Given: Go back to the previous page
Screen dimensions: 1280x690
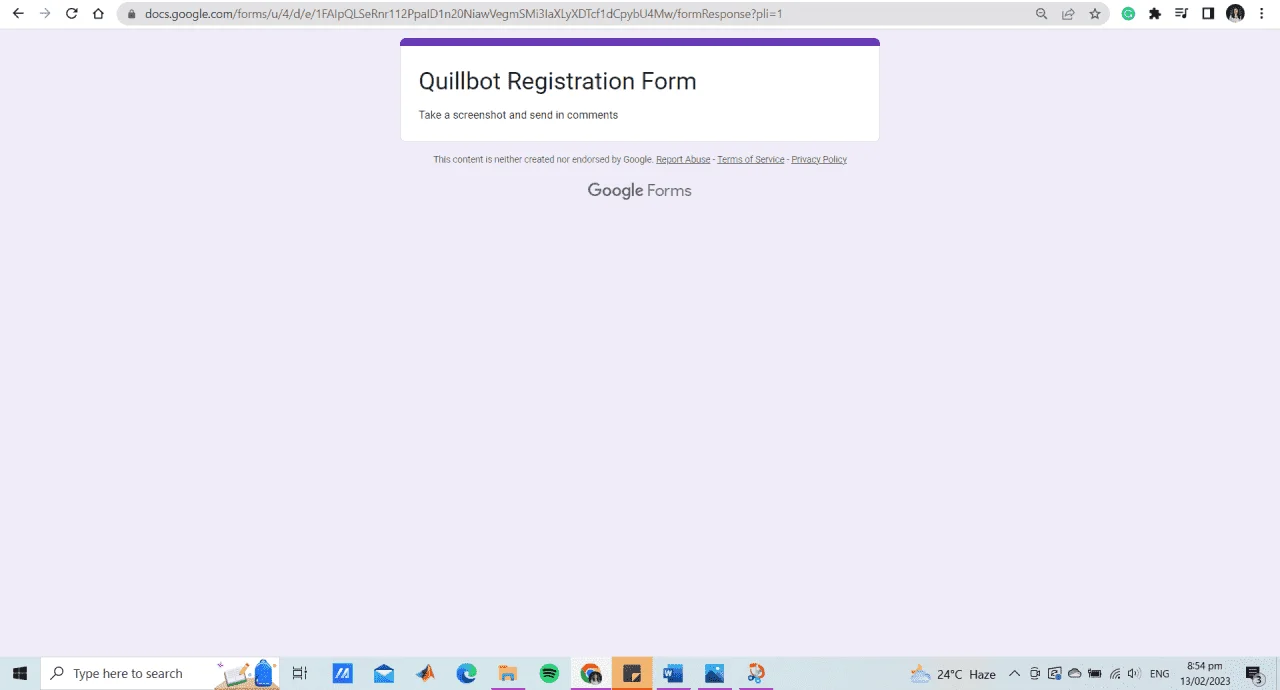Looking at the screenshot, I should tap(17, 14).
